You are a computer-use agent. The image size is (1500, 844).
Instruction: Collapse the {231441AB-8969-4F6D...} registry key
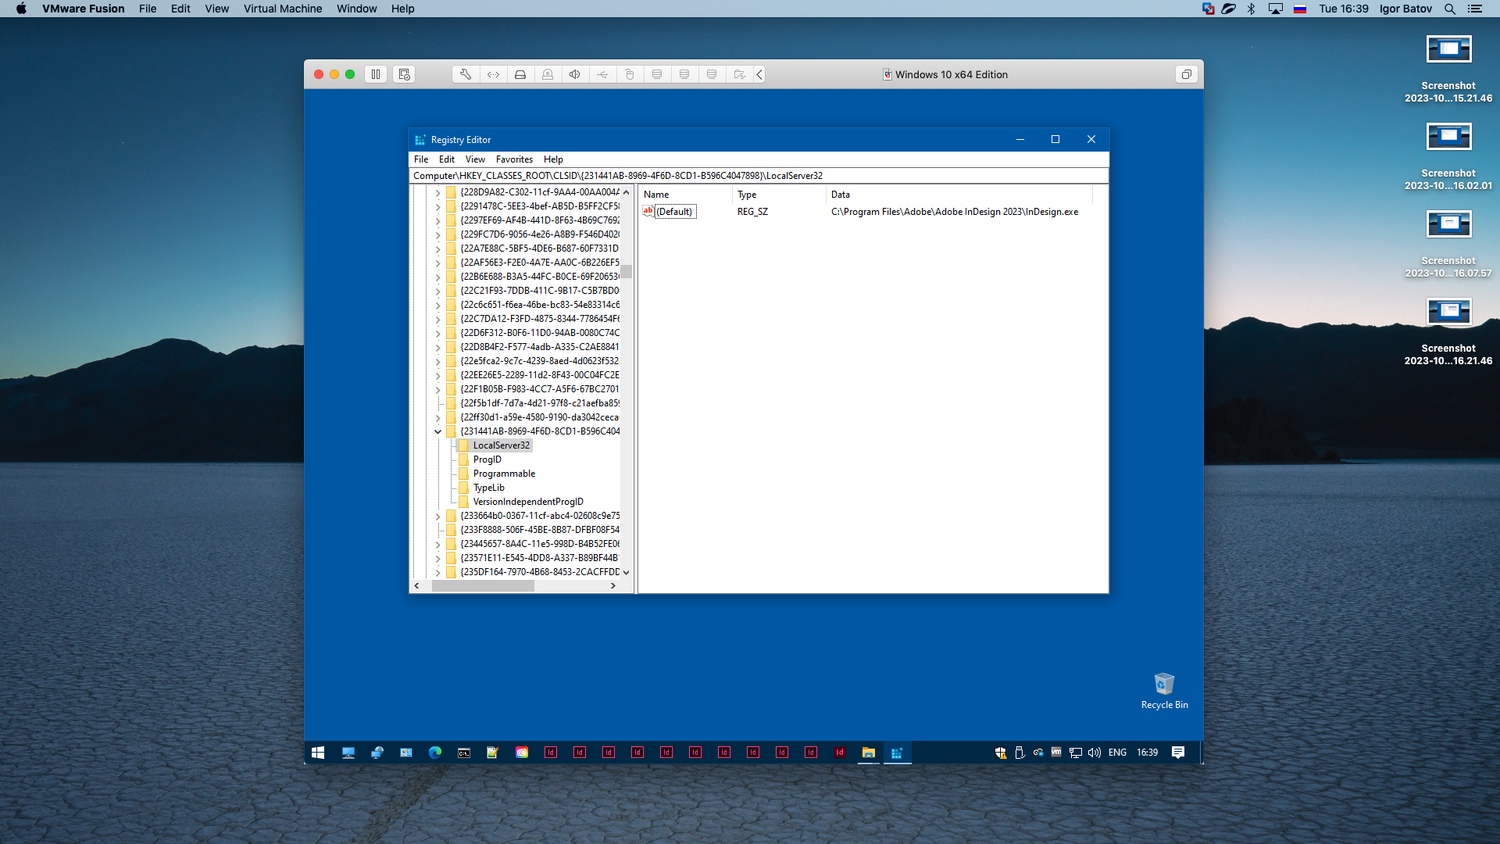coord(438,432)
